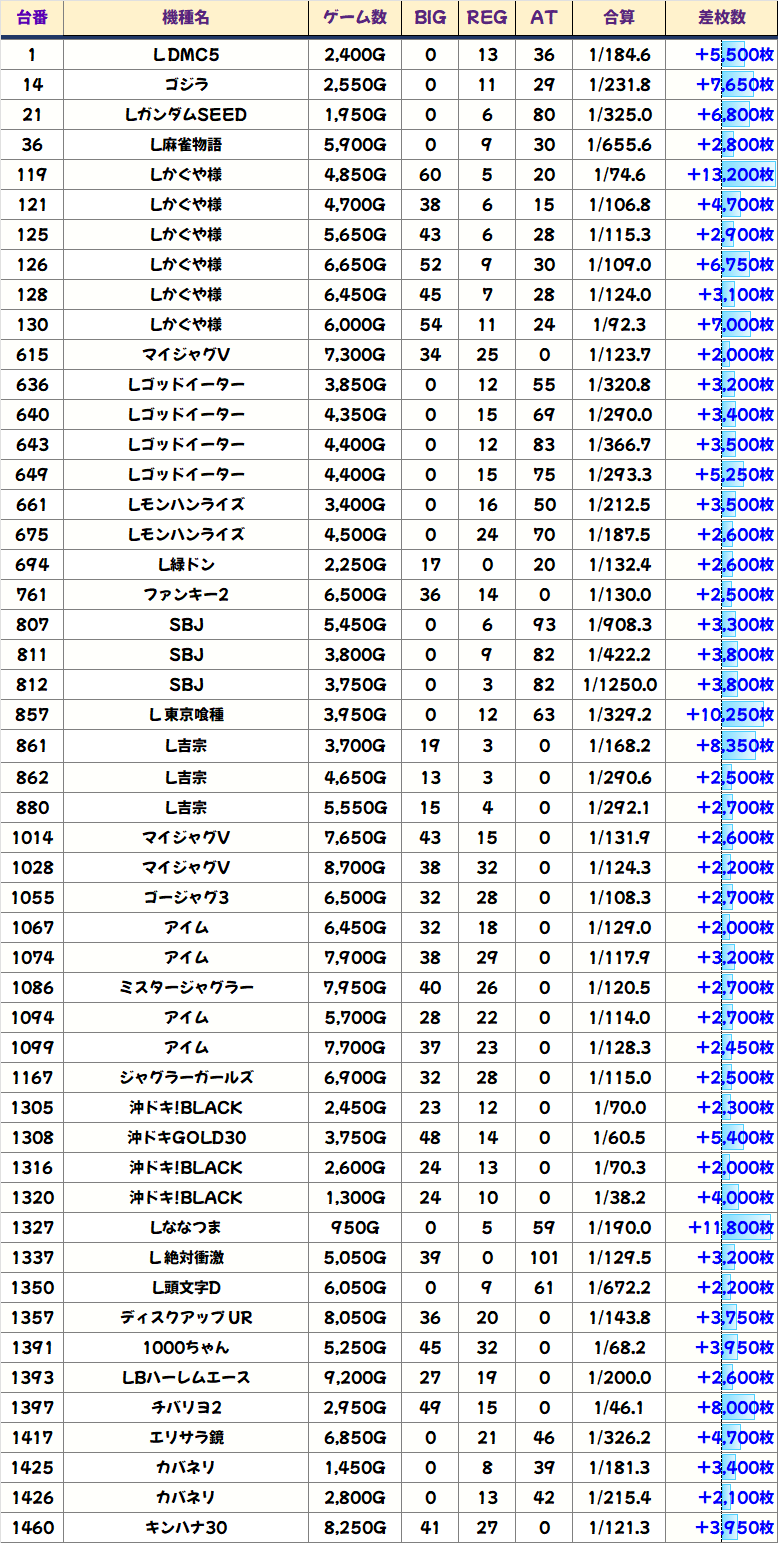Select マイジャグV in row 615
This screenshot has width=778, height=1543.
tap(186, 355)
